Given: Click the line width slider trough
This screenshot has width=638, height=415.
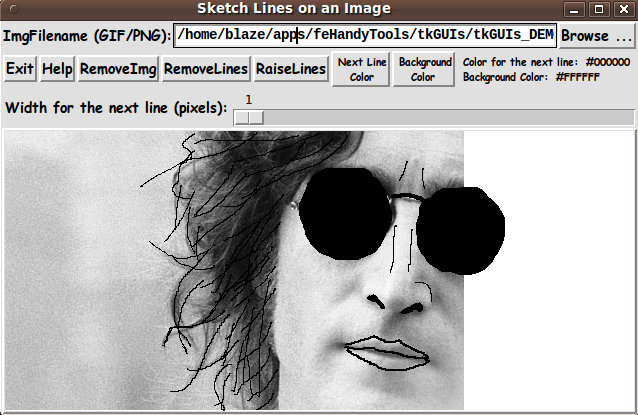Looking at the screenshot, I should click(x=434, y=118).
